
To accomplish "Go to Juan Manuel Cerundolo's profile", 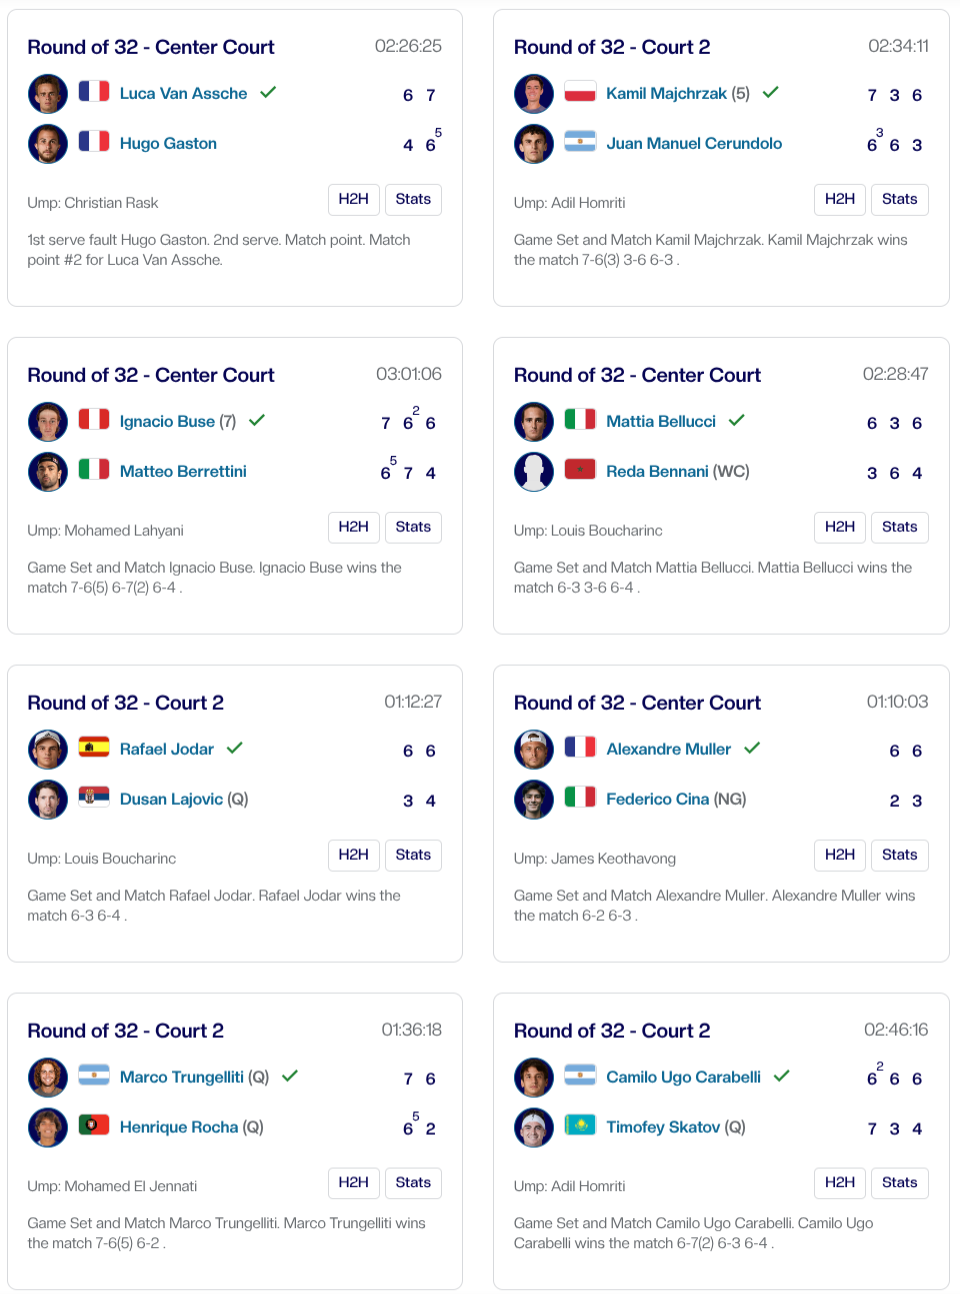I will pyautogui.click(x=694, y=143).
